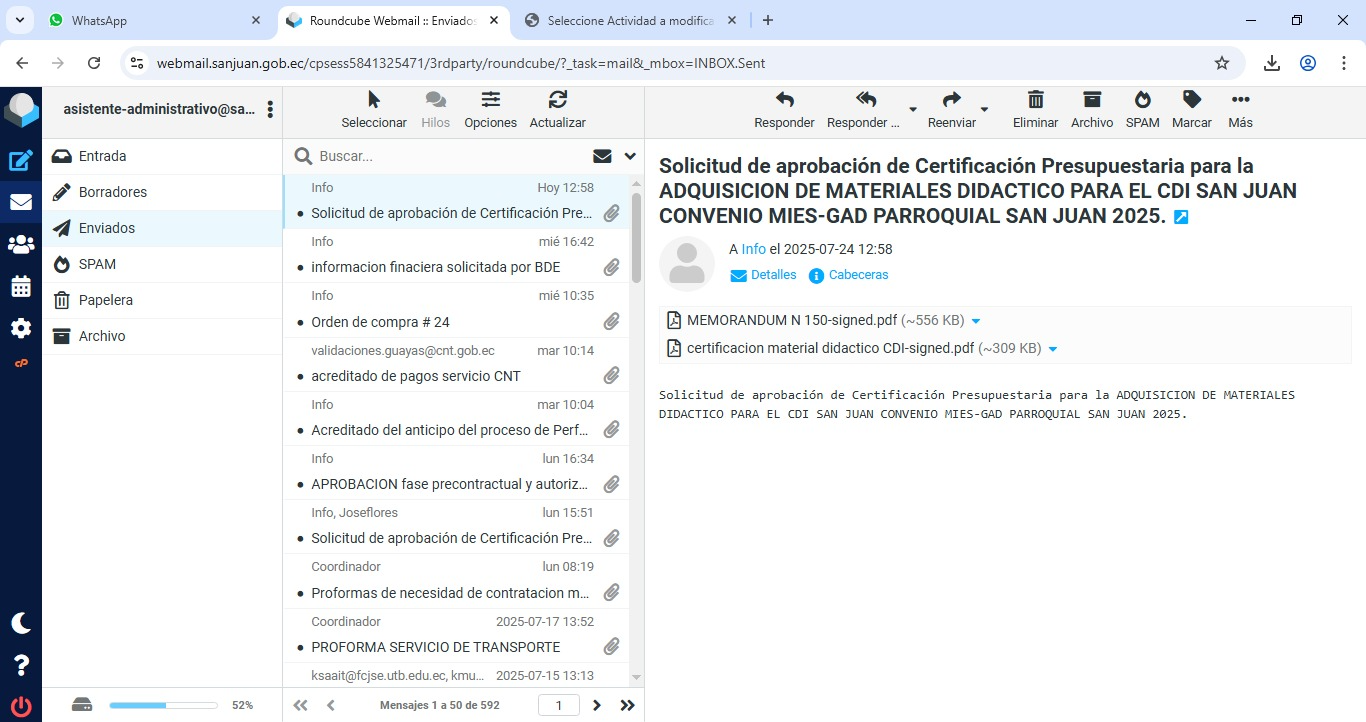Move message using the Archivo toolbar icon
This screenshot has width=1366, height=722.
coord(1092,100)
